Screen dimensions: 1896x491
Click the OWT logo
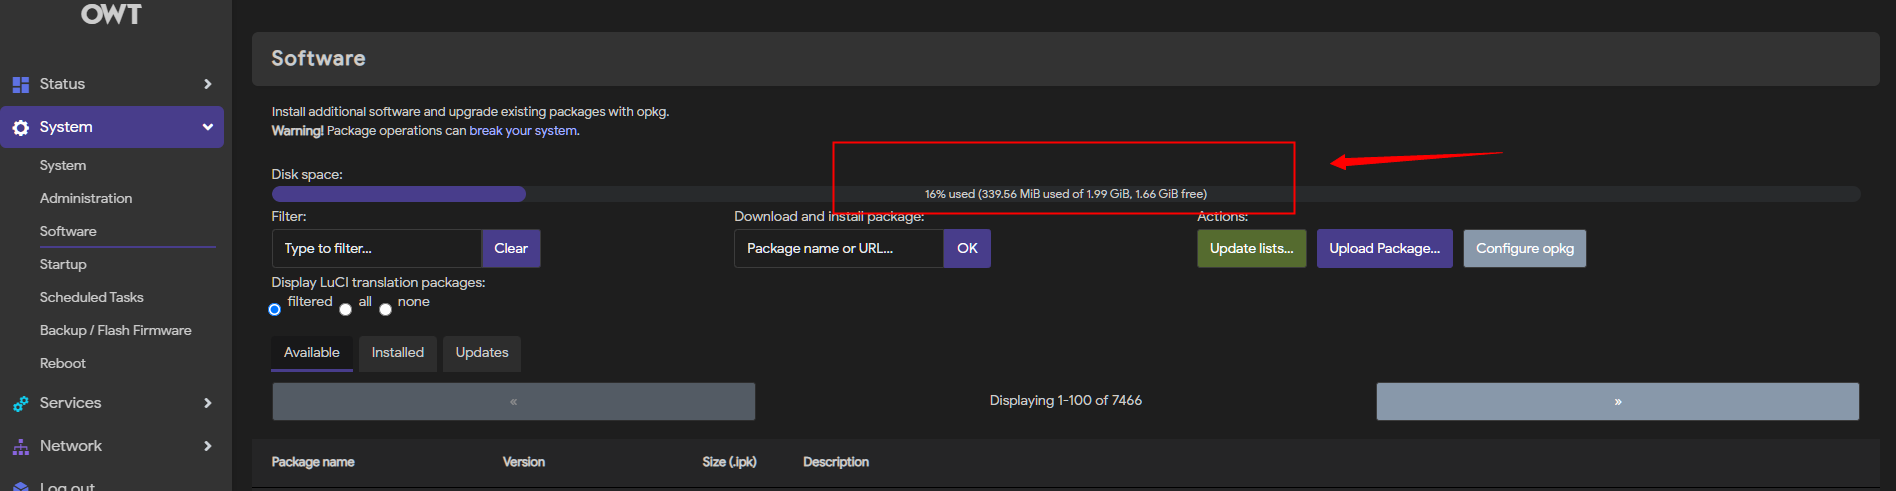click(111, 14)
